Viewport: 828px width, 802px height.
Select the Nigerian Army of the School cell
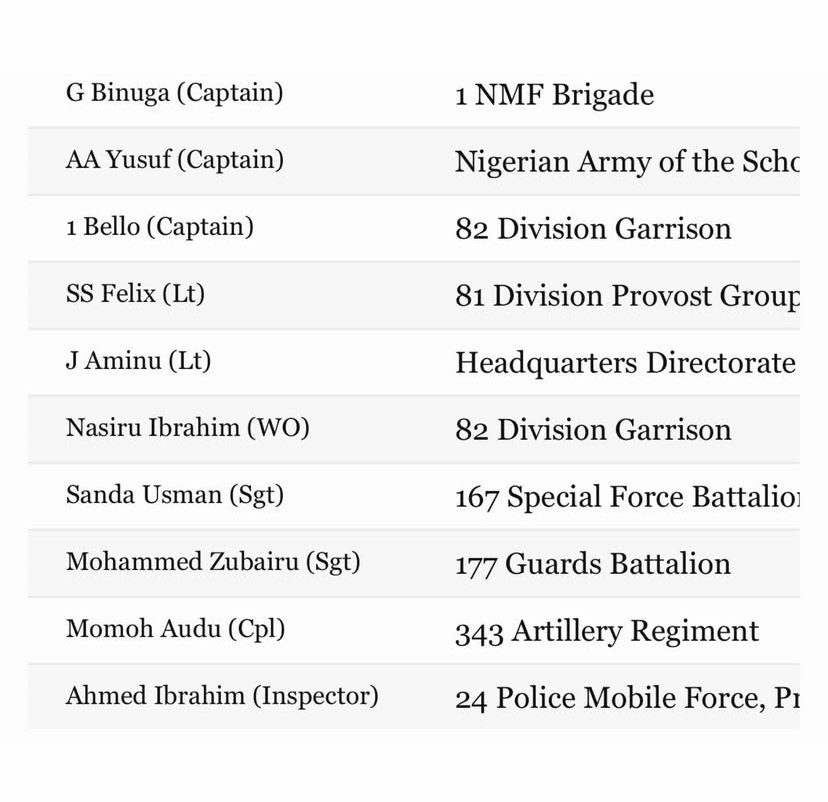click(626, 162)
